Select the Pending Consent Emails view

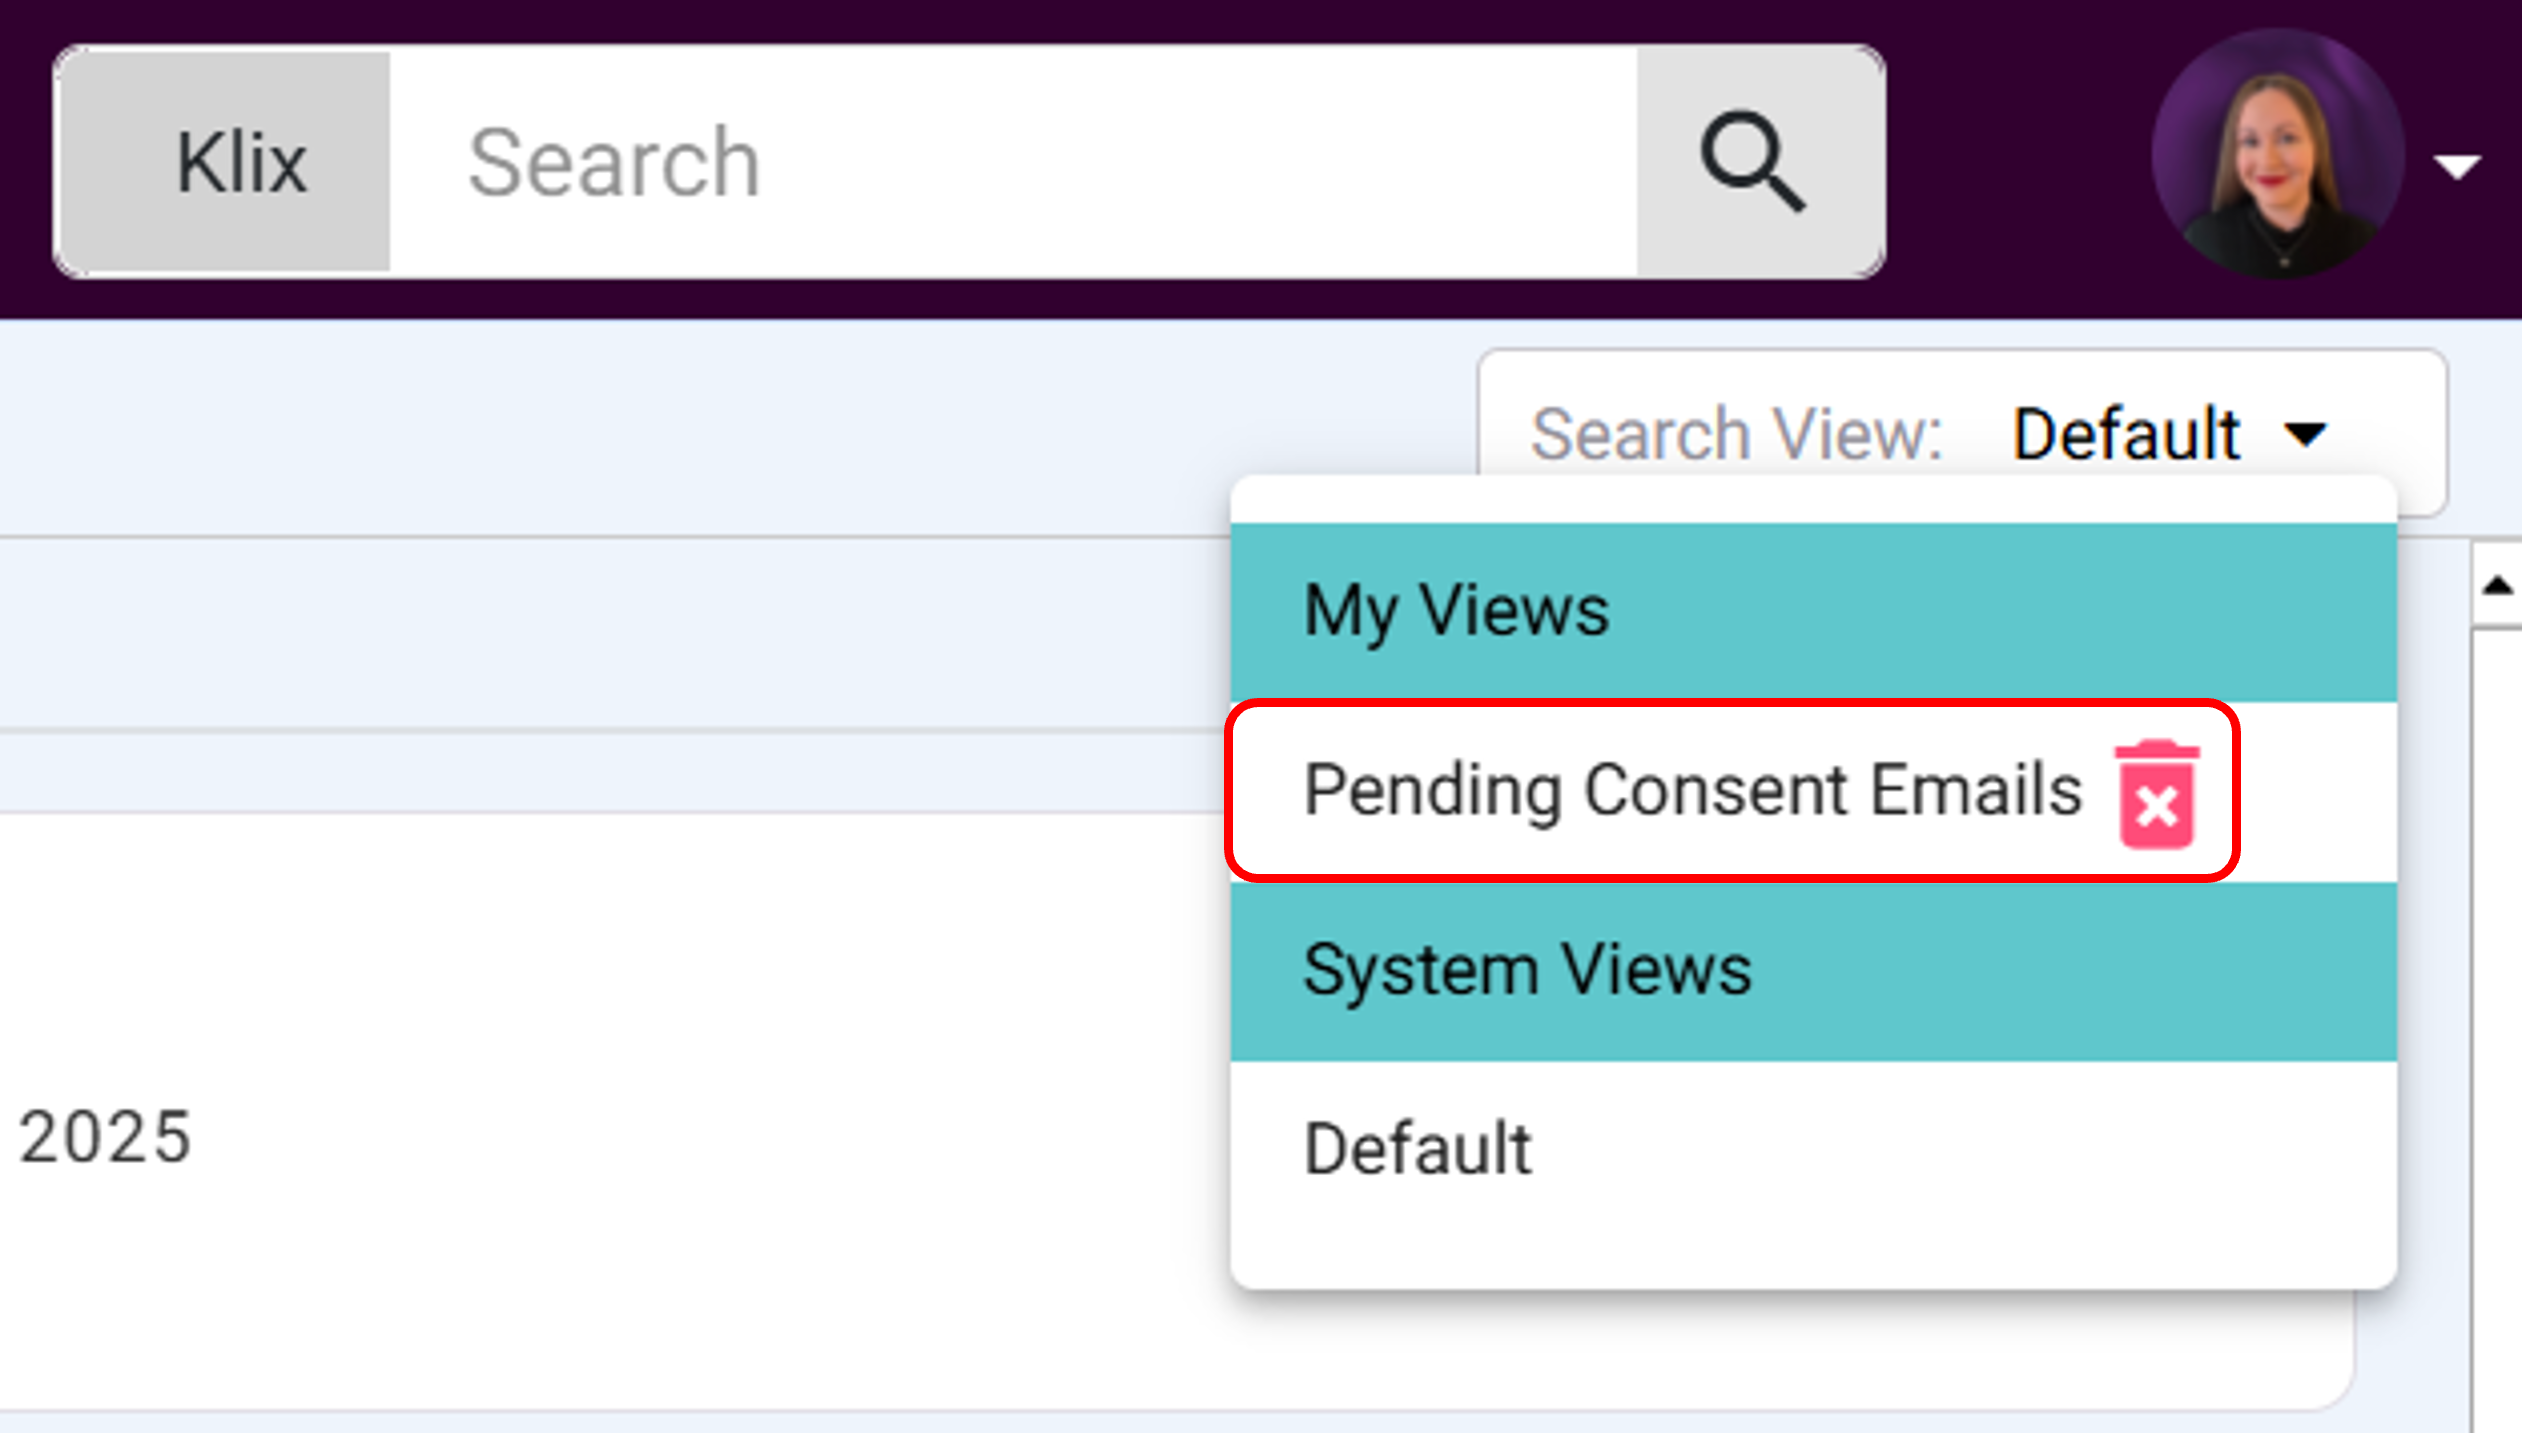[1692, 791]
